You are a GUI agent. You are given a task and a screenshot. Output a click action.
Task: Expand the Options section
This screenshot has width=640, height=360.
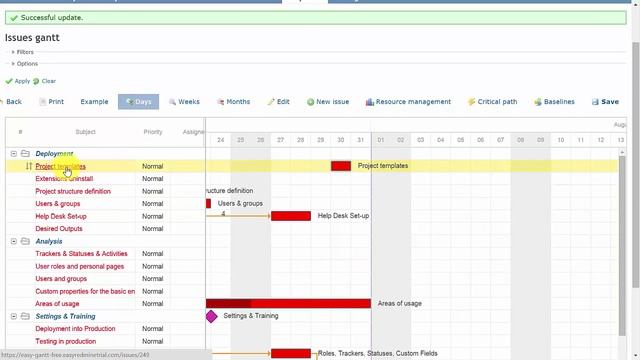click(x=24, y=64)
